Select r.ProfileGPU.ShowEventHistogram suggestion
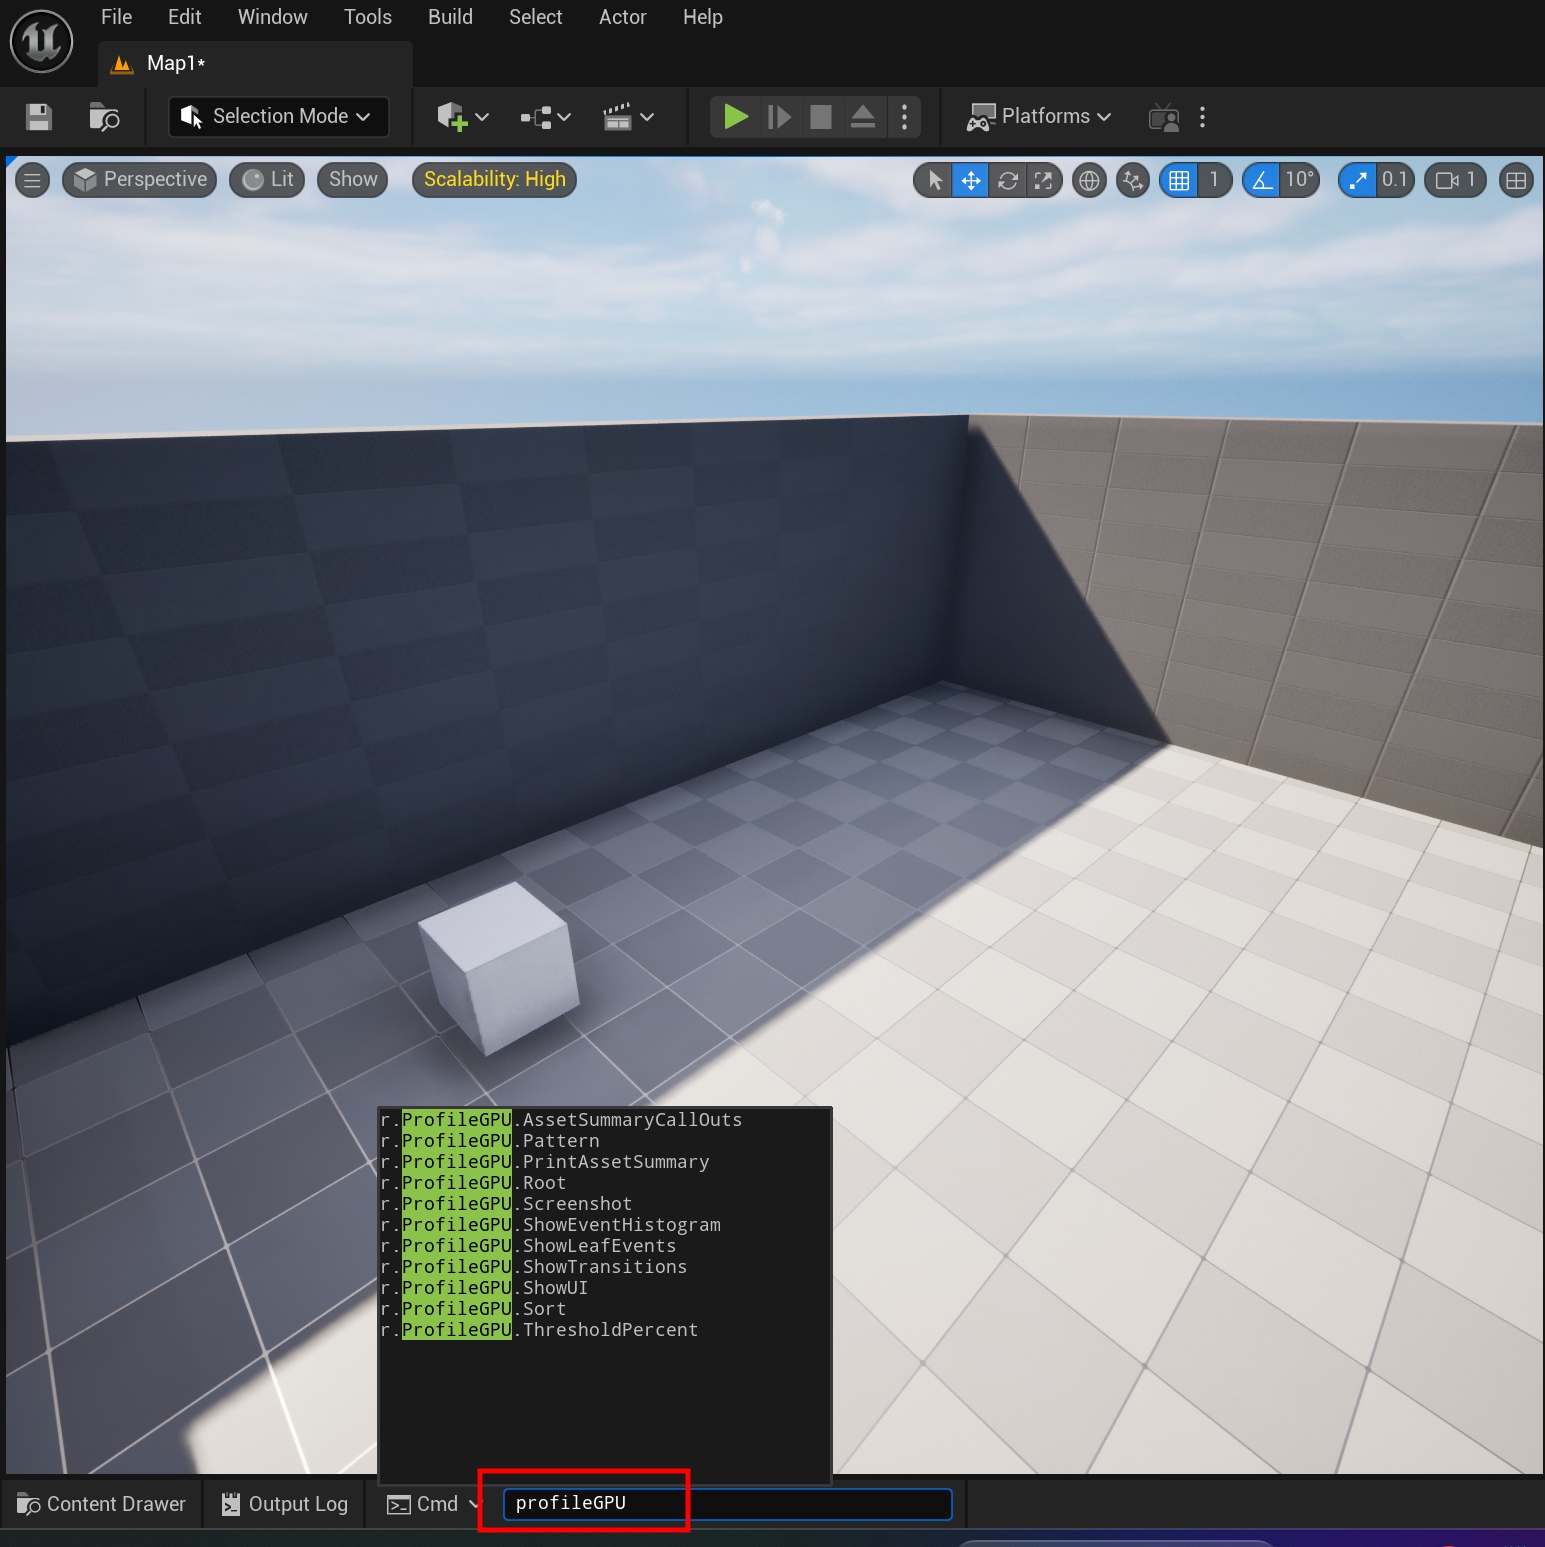1545x1547 pixels. (x=604, y=1225)
